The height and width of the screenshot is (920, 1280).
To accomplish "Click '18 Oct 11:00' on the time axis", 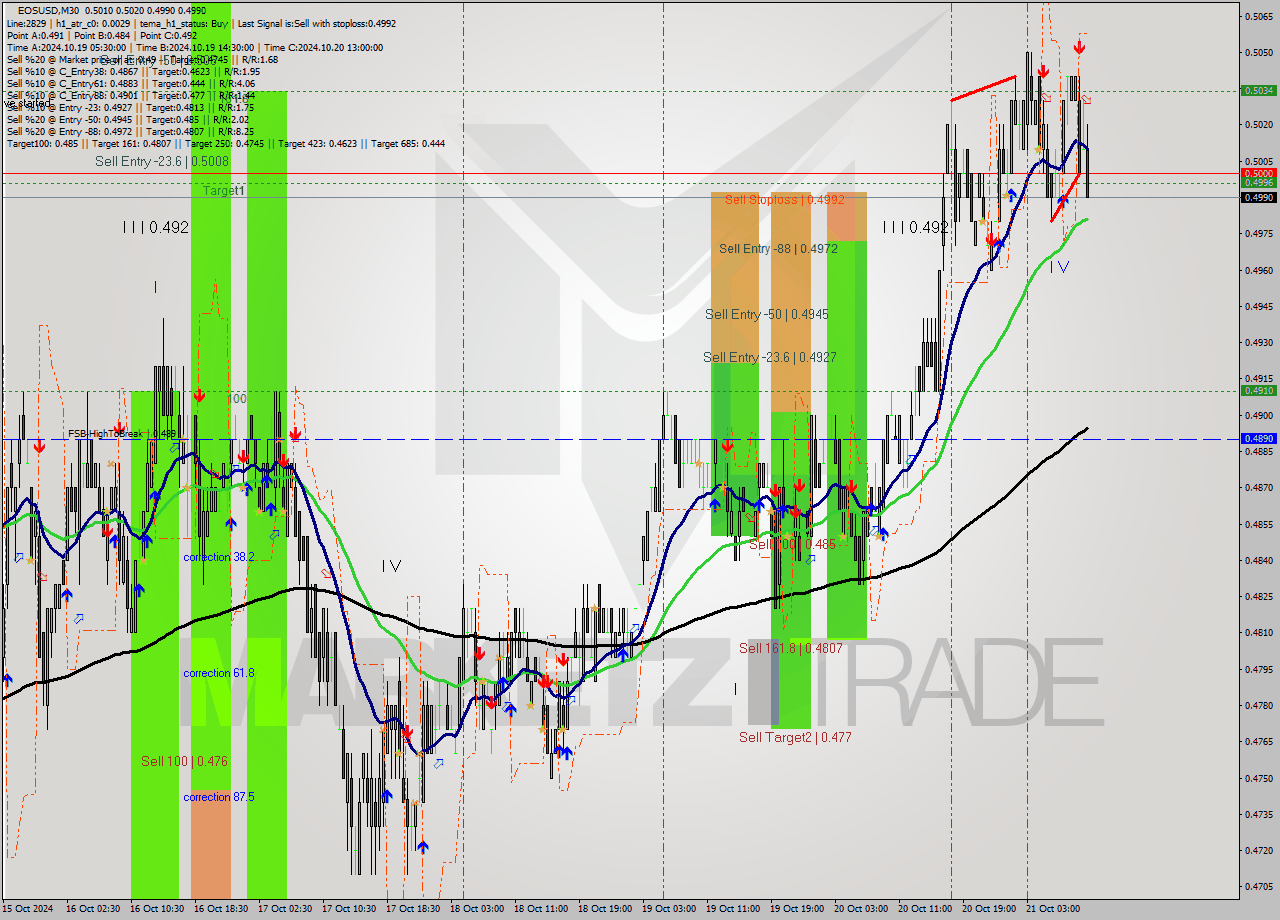I will [x=541, y=909].
